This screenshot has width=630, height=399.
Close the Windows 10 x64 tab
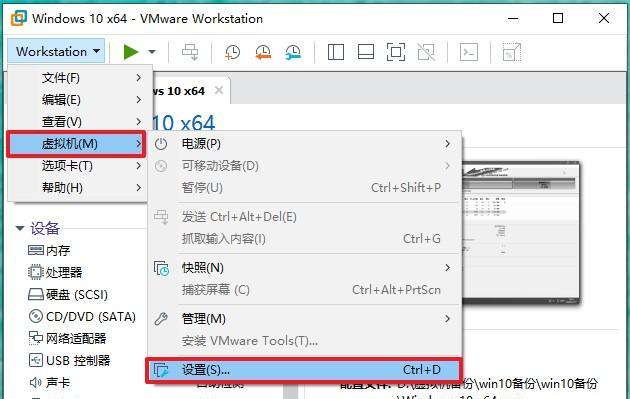pos(219,90)
